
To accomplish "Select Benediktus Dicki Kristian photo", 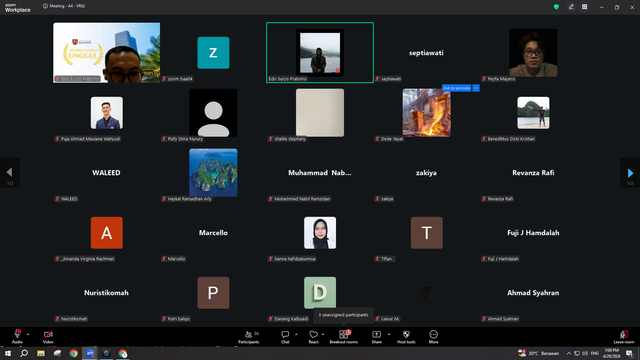I will [x=533, y=113].
